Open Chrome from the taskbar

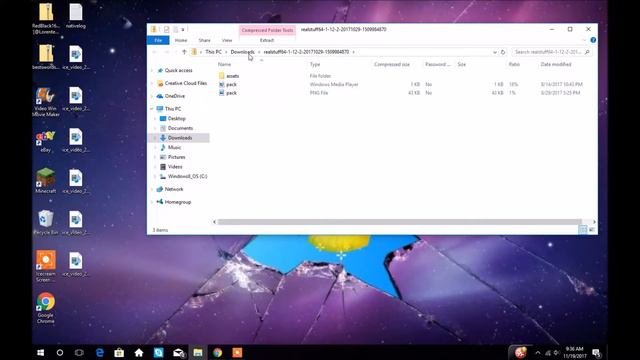[218, 353]
